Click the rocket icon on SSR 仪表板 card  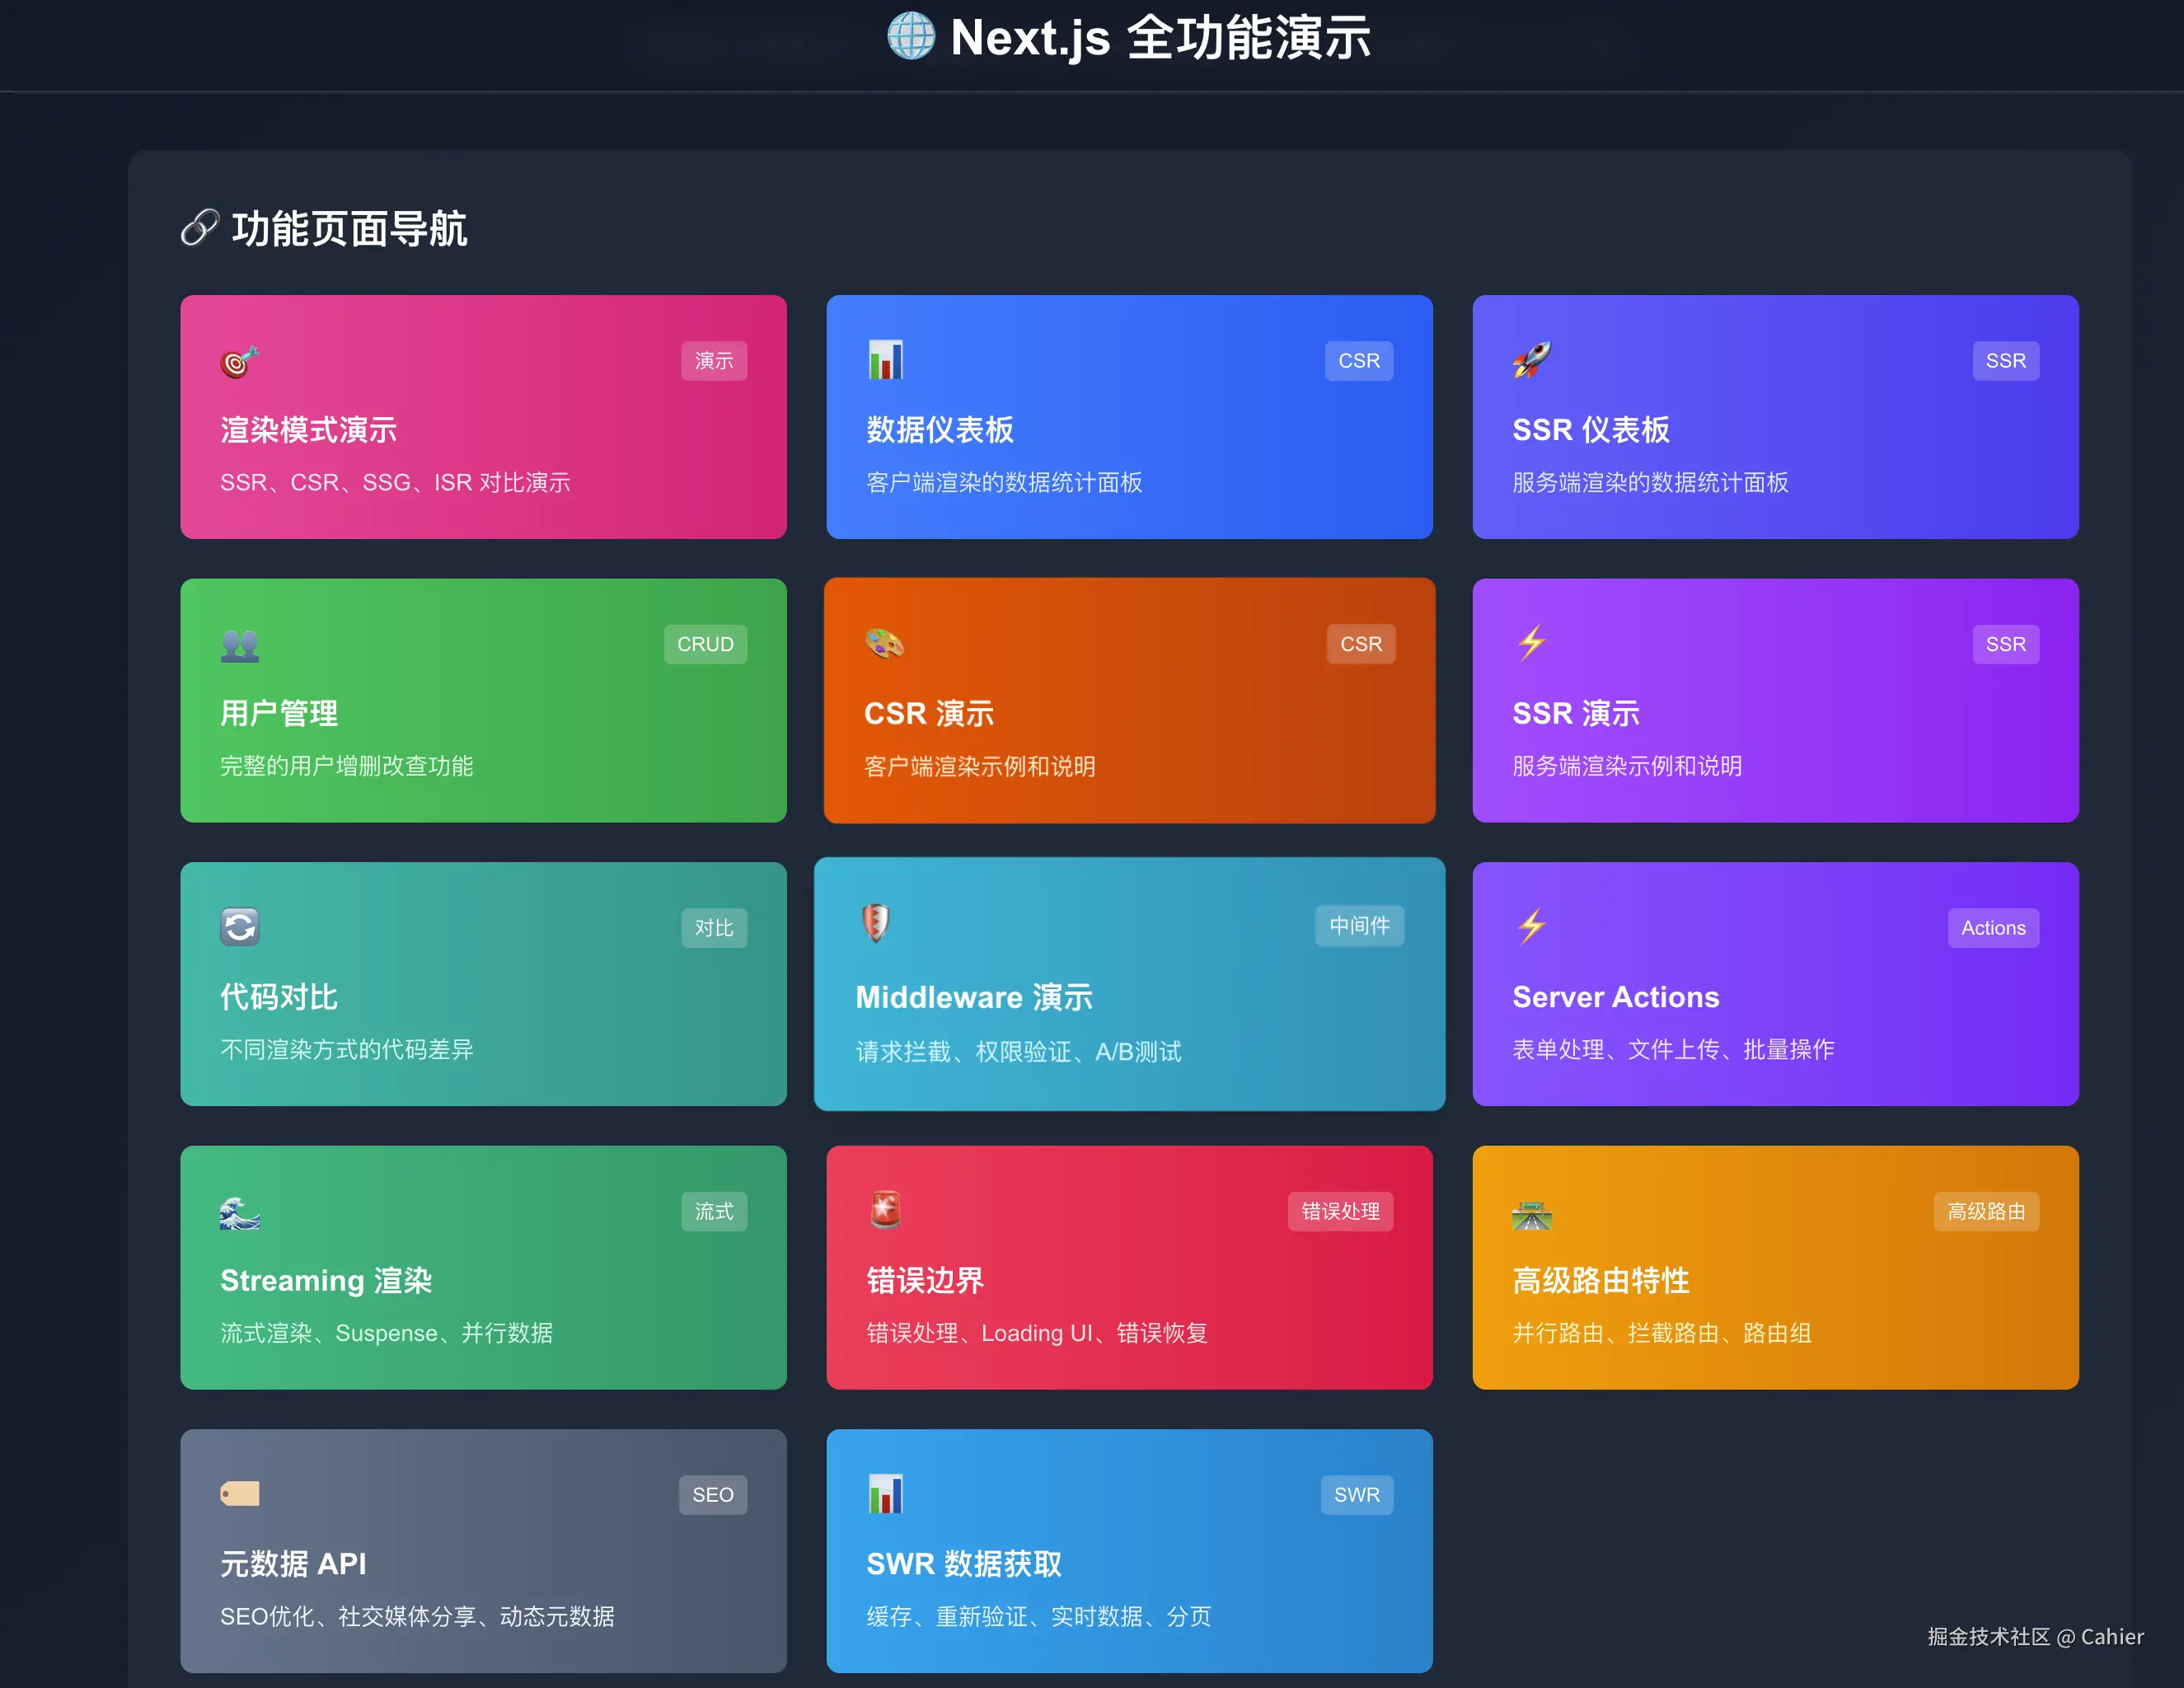pyautogui.click(x=1531, y=360)
